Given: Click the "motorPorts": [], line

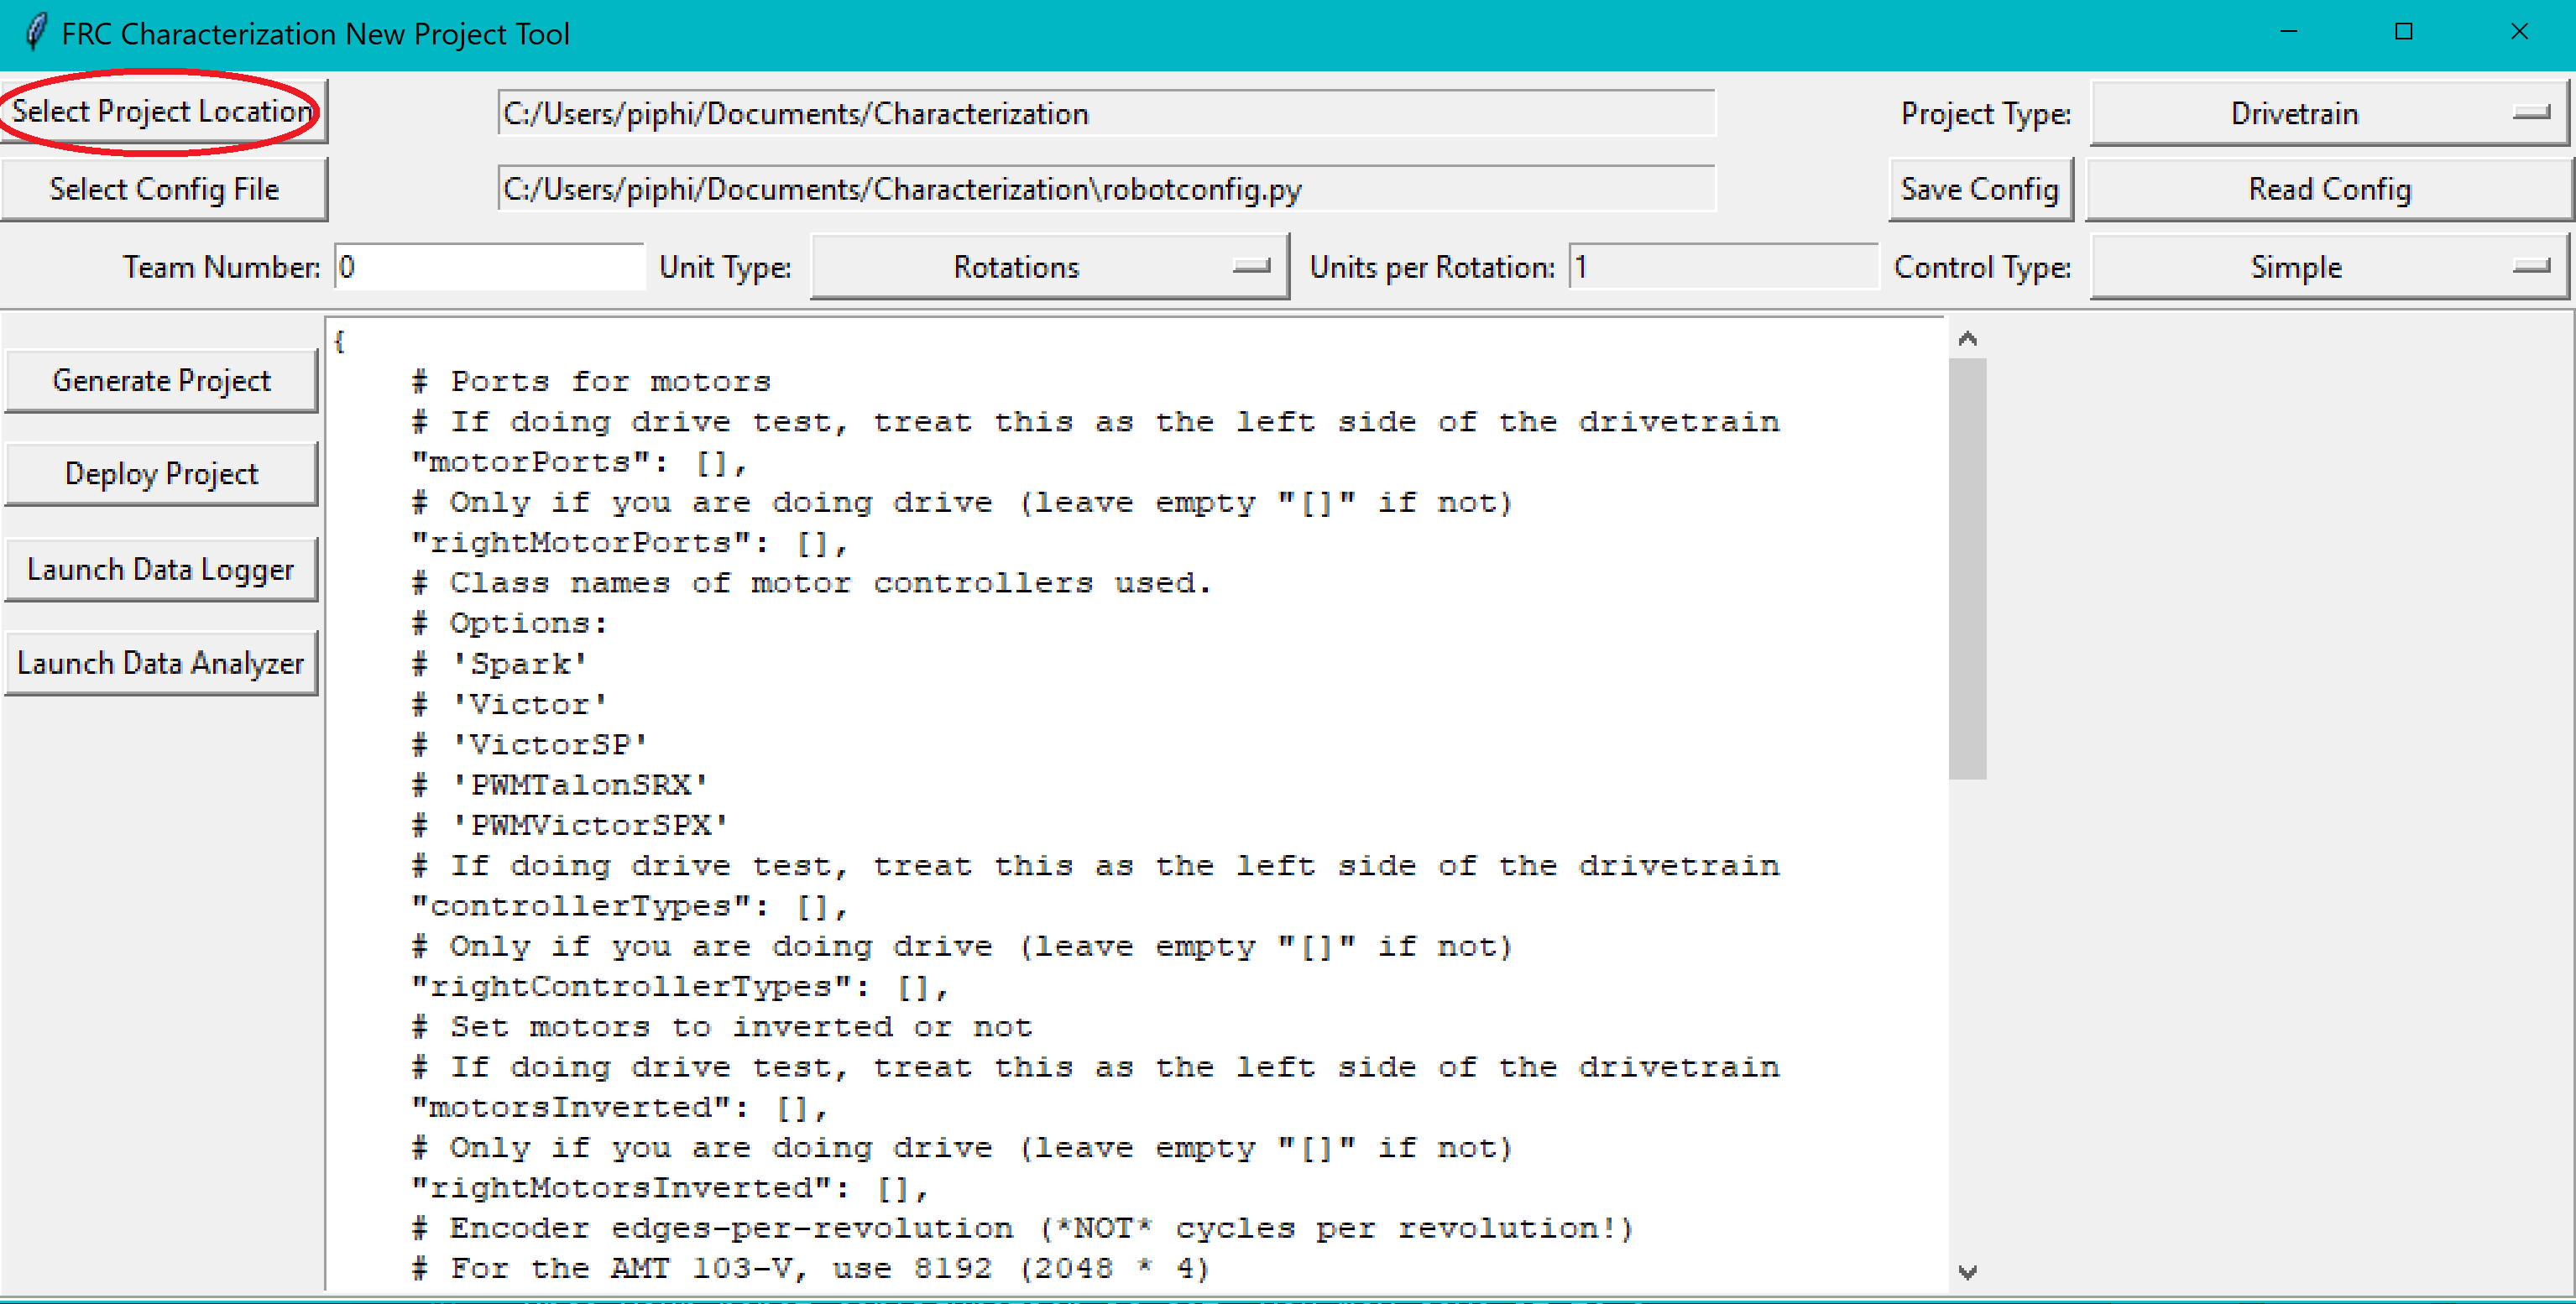Looking at the screenshot, I should click(579, 462).
